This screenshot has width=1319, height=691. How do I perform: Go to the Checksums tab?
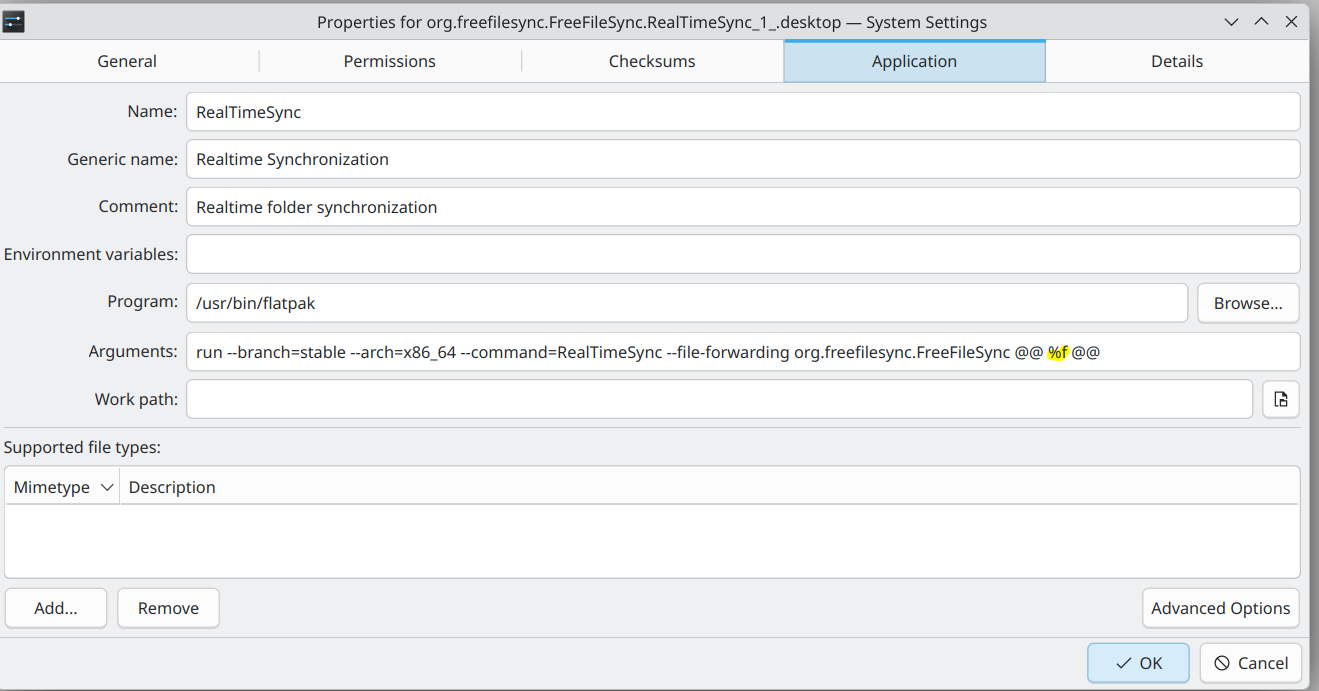coord(652,61)
